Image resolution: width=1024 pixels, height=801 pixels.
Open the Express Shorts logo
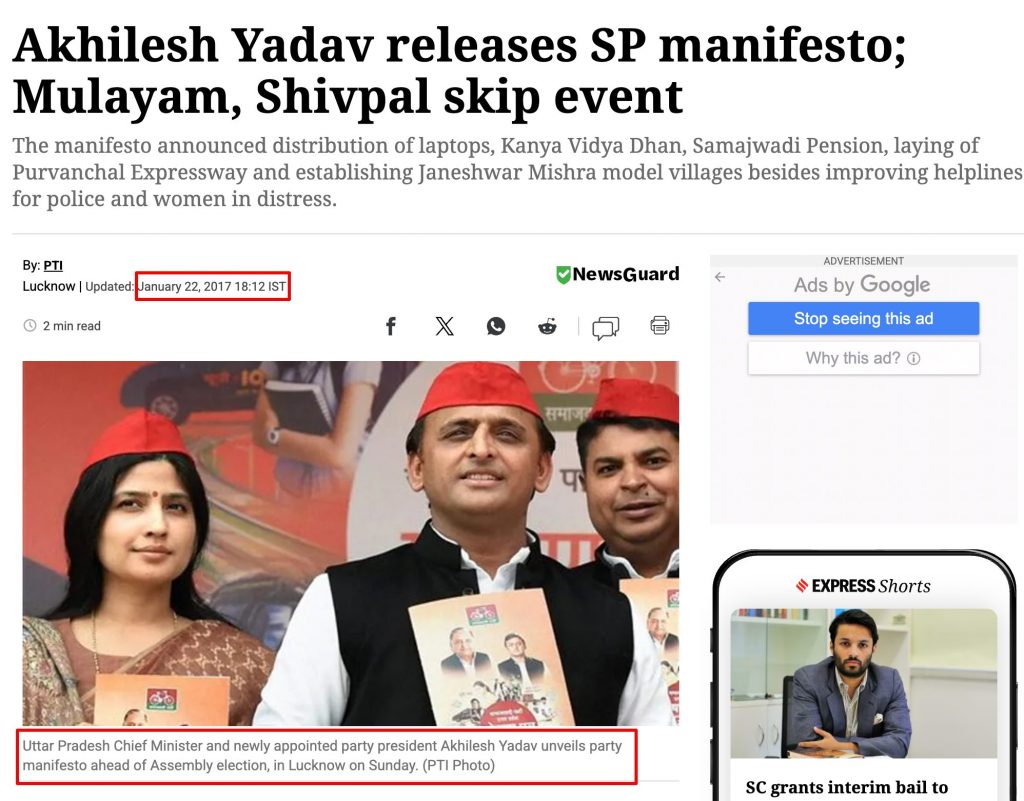(863, 586)
